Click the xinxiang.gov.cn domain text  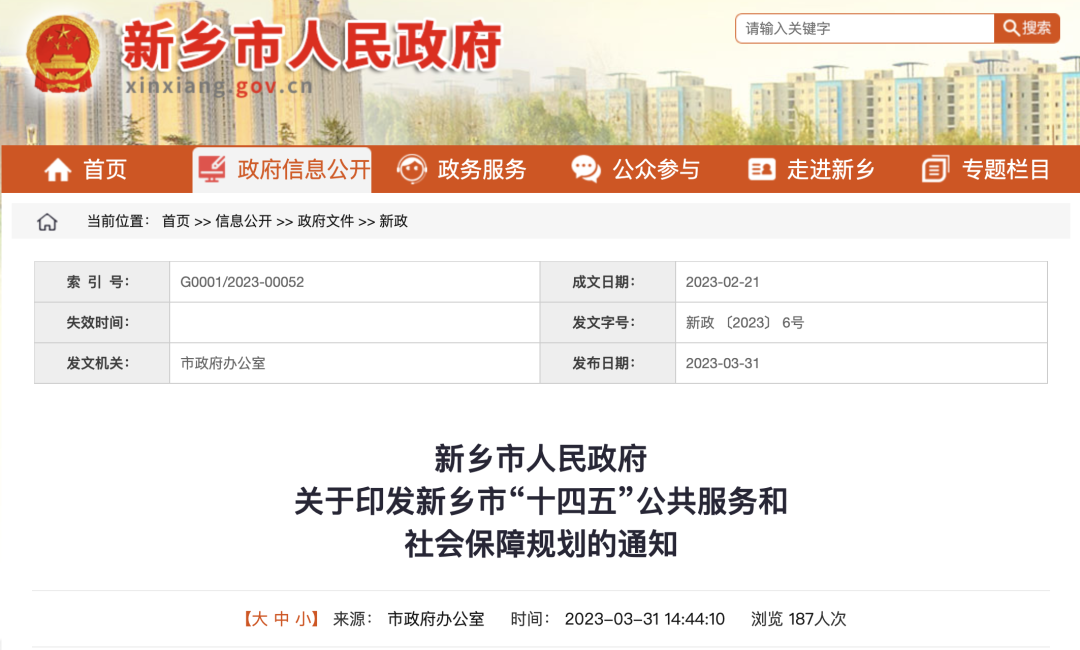(x=219, y=86)
